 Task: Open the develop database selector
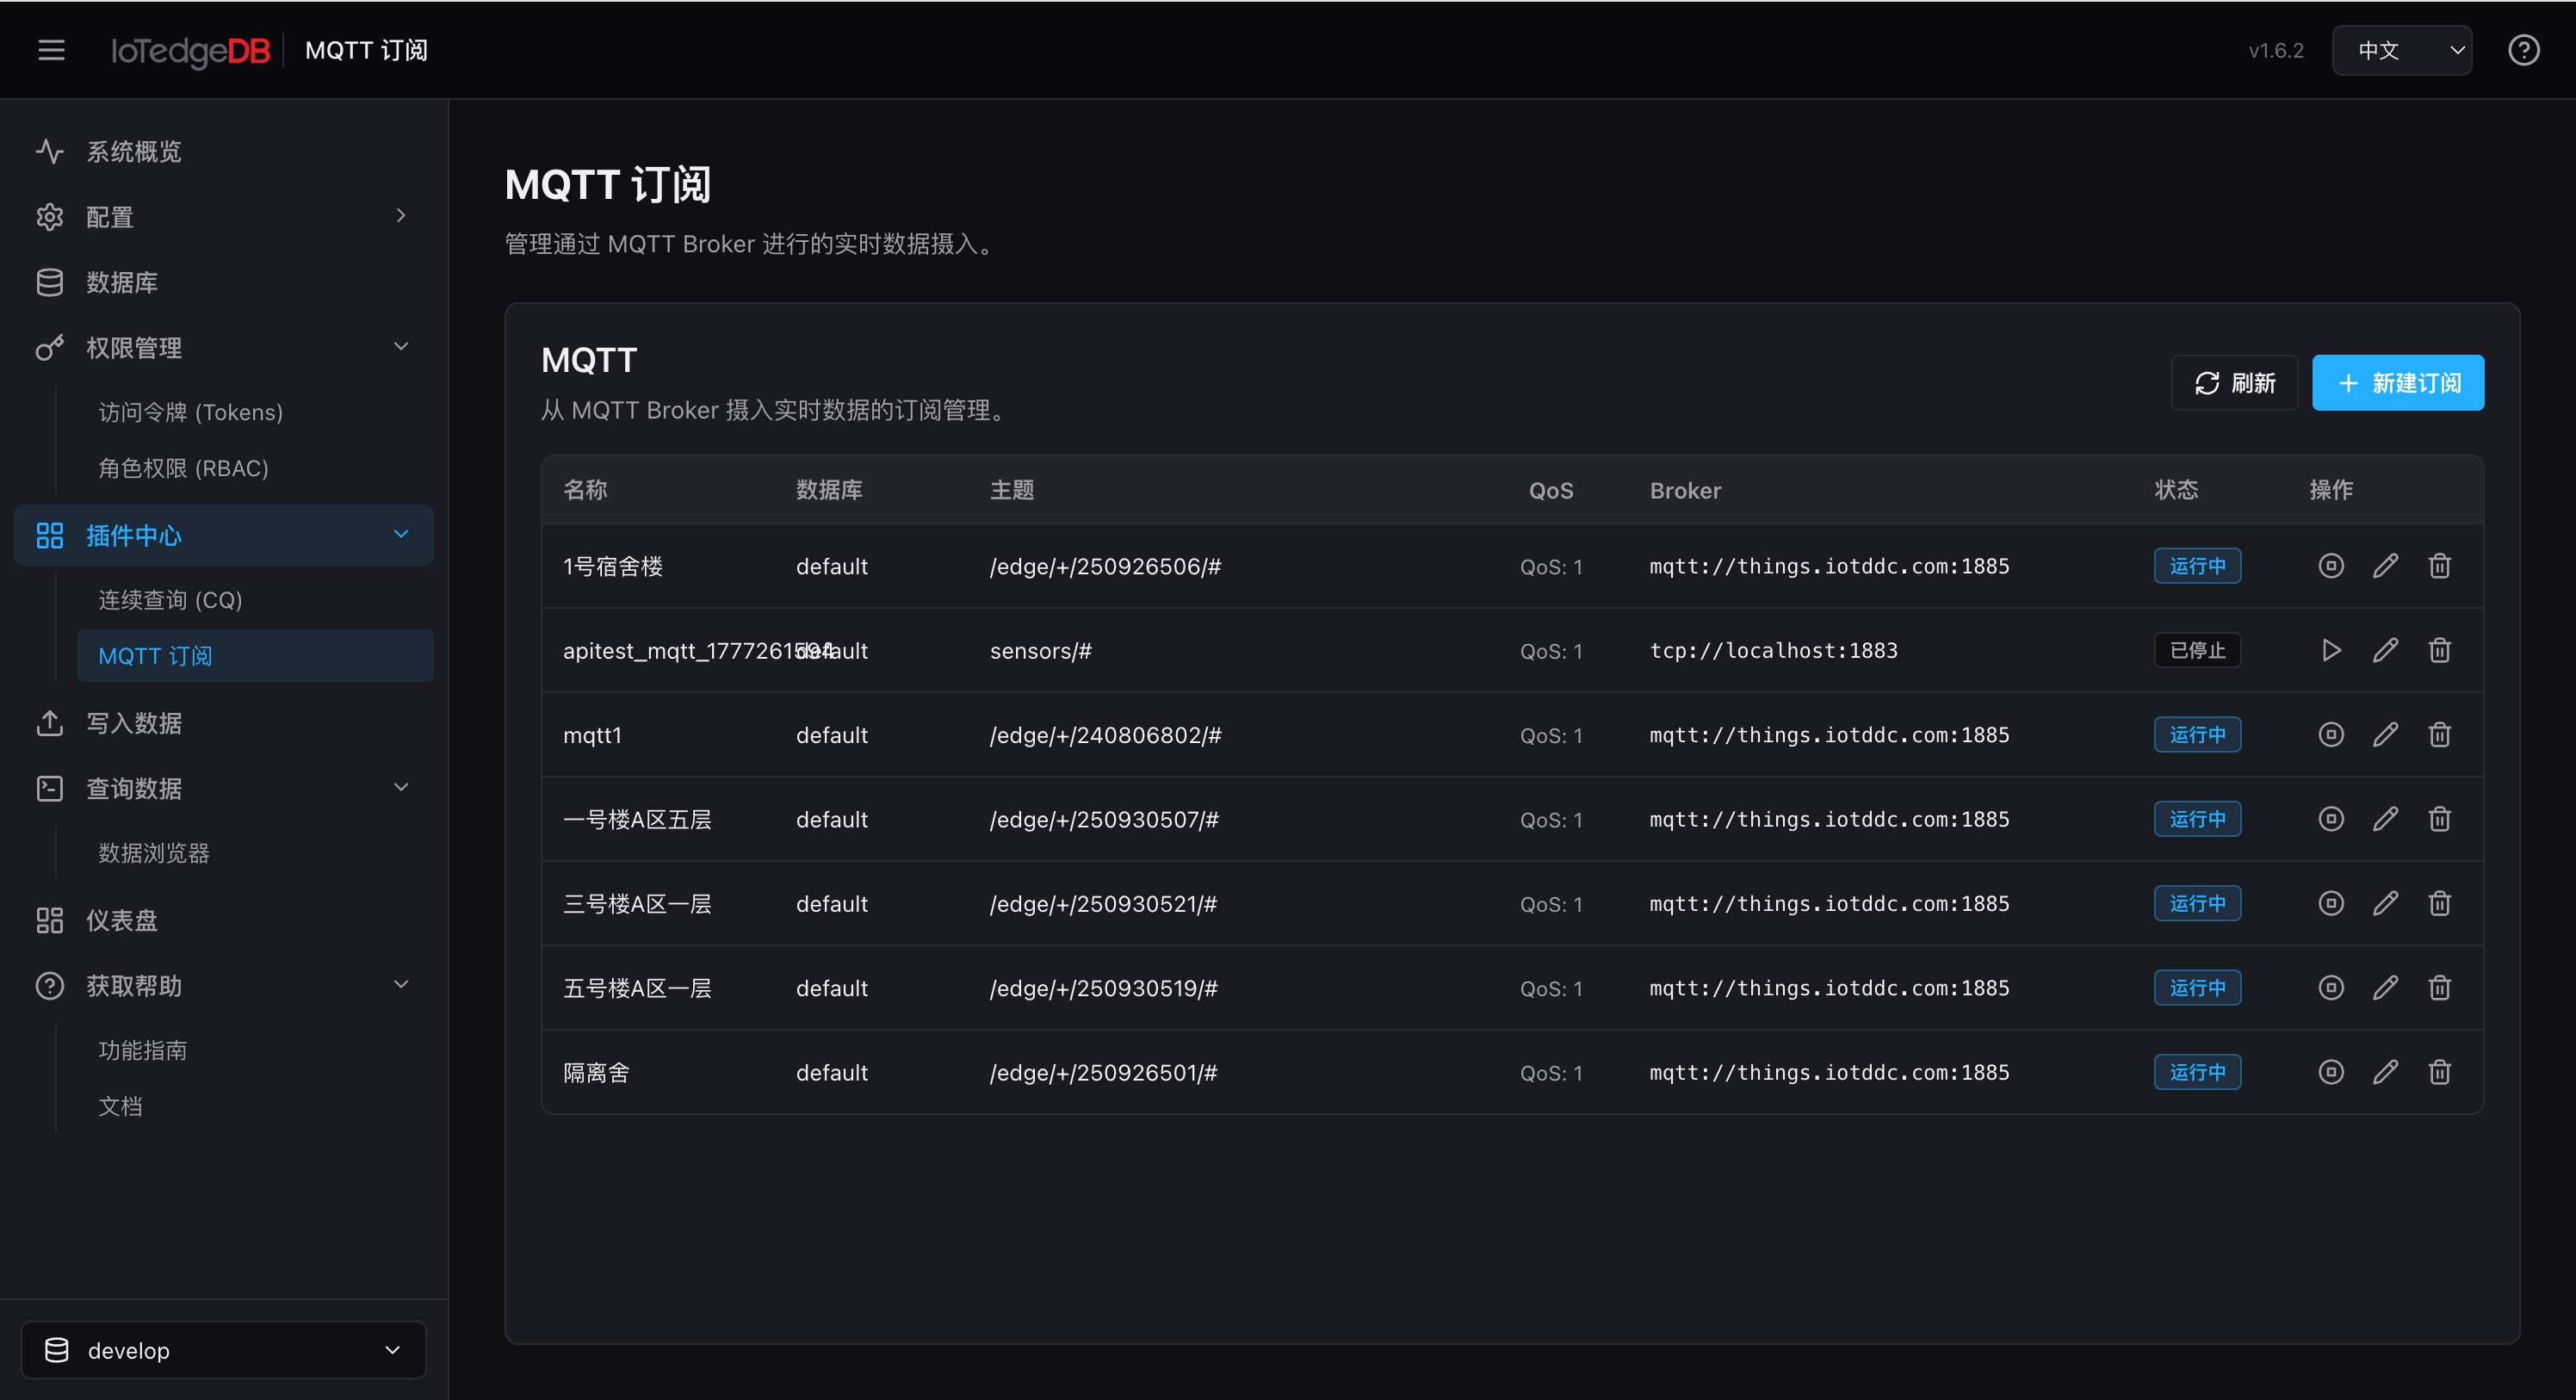[x=223, y=1350]
